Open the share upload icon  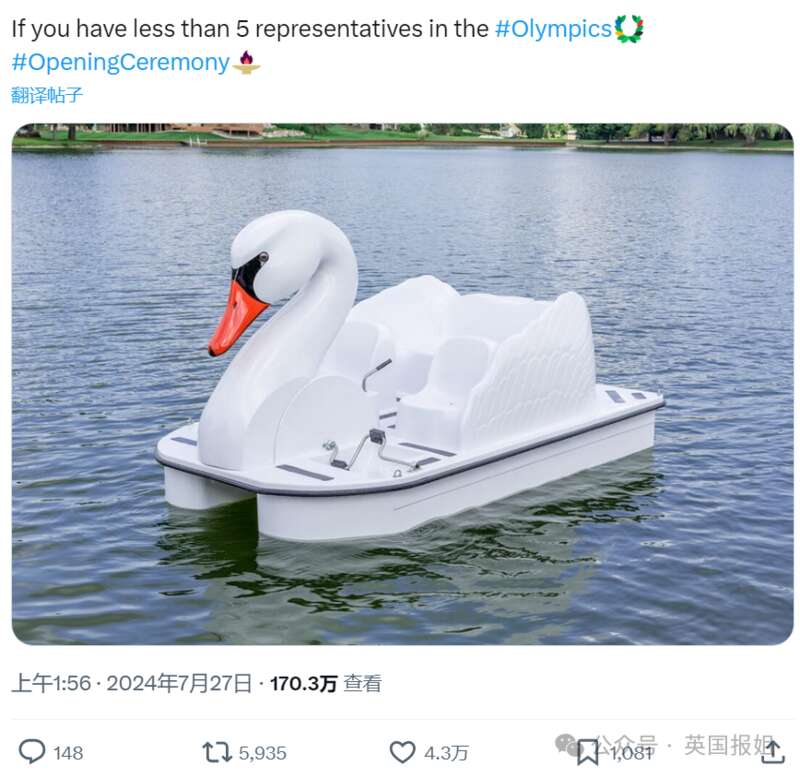tap(773, 752)
